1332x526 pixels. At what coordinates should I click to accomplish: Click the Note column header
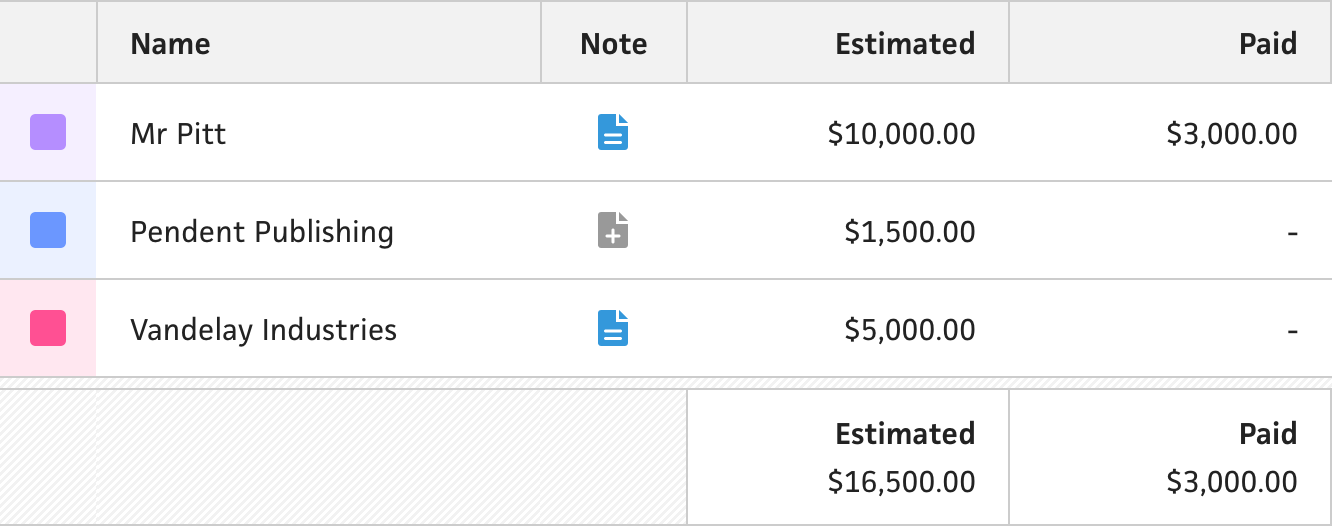coord(614,43)
